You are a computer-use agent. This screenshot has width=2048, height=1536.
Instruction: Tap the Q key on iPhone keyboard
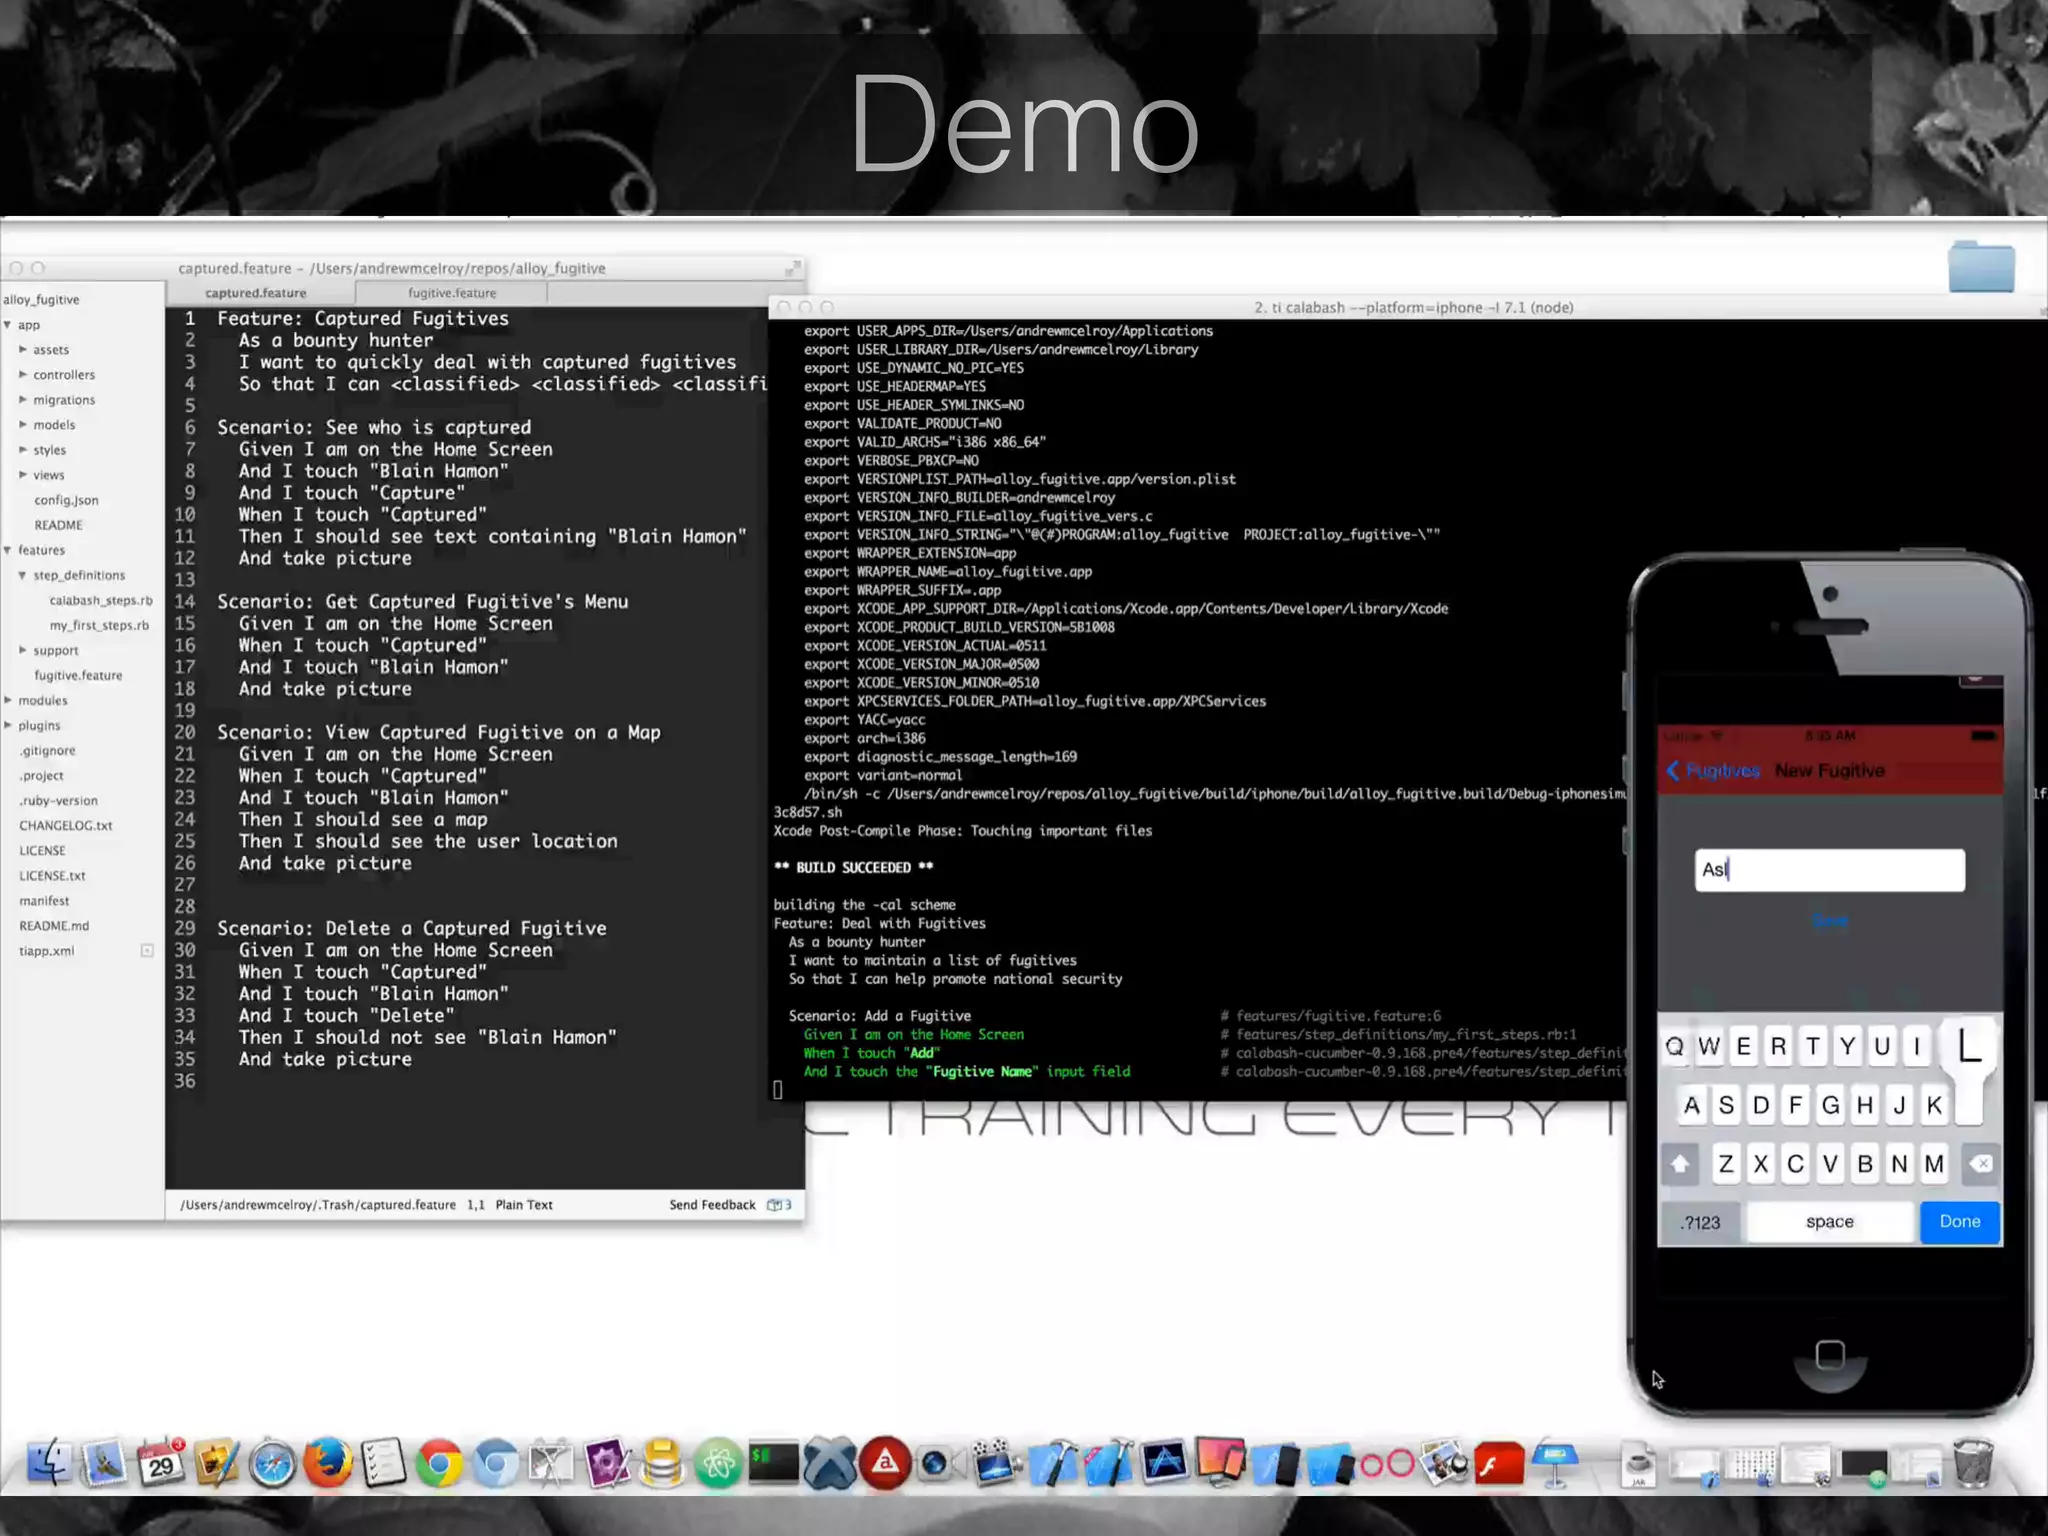click(x=1675, y=1047)
